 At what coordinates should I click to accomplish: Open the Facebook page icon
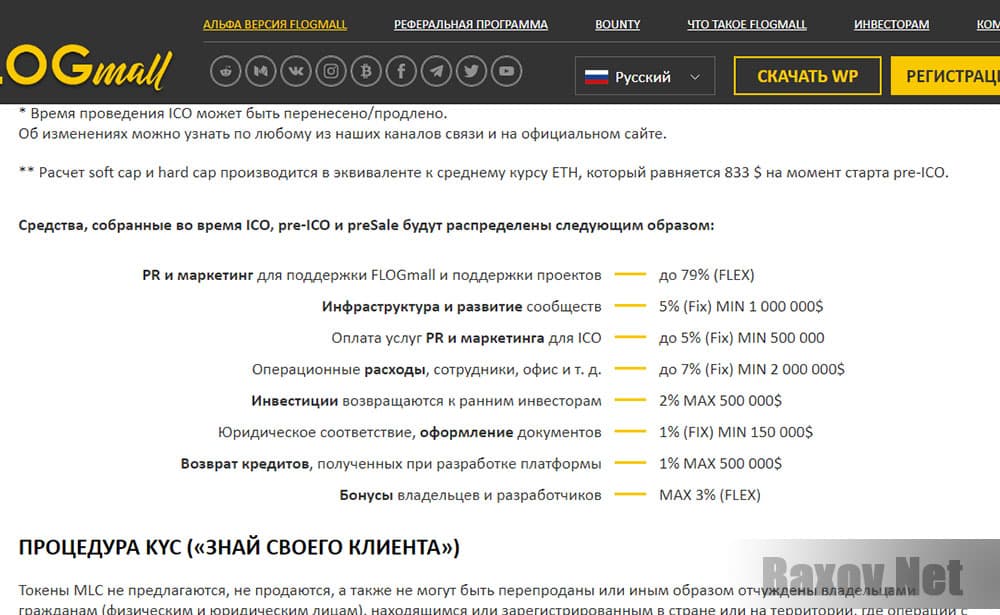pos(401,71)
